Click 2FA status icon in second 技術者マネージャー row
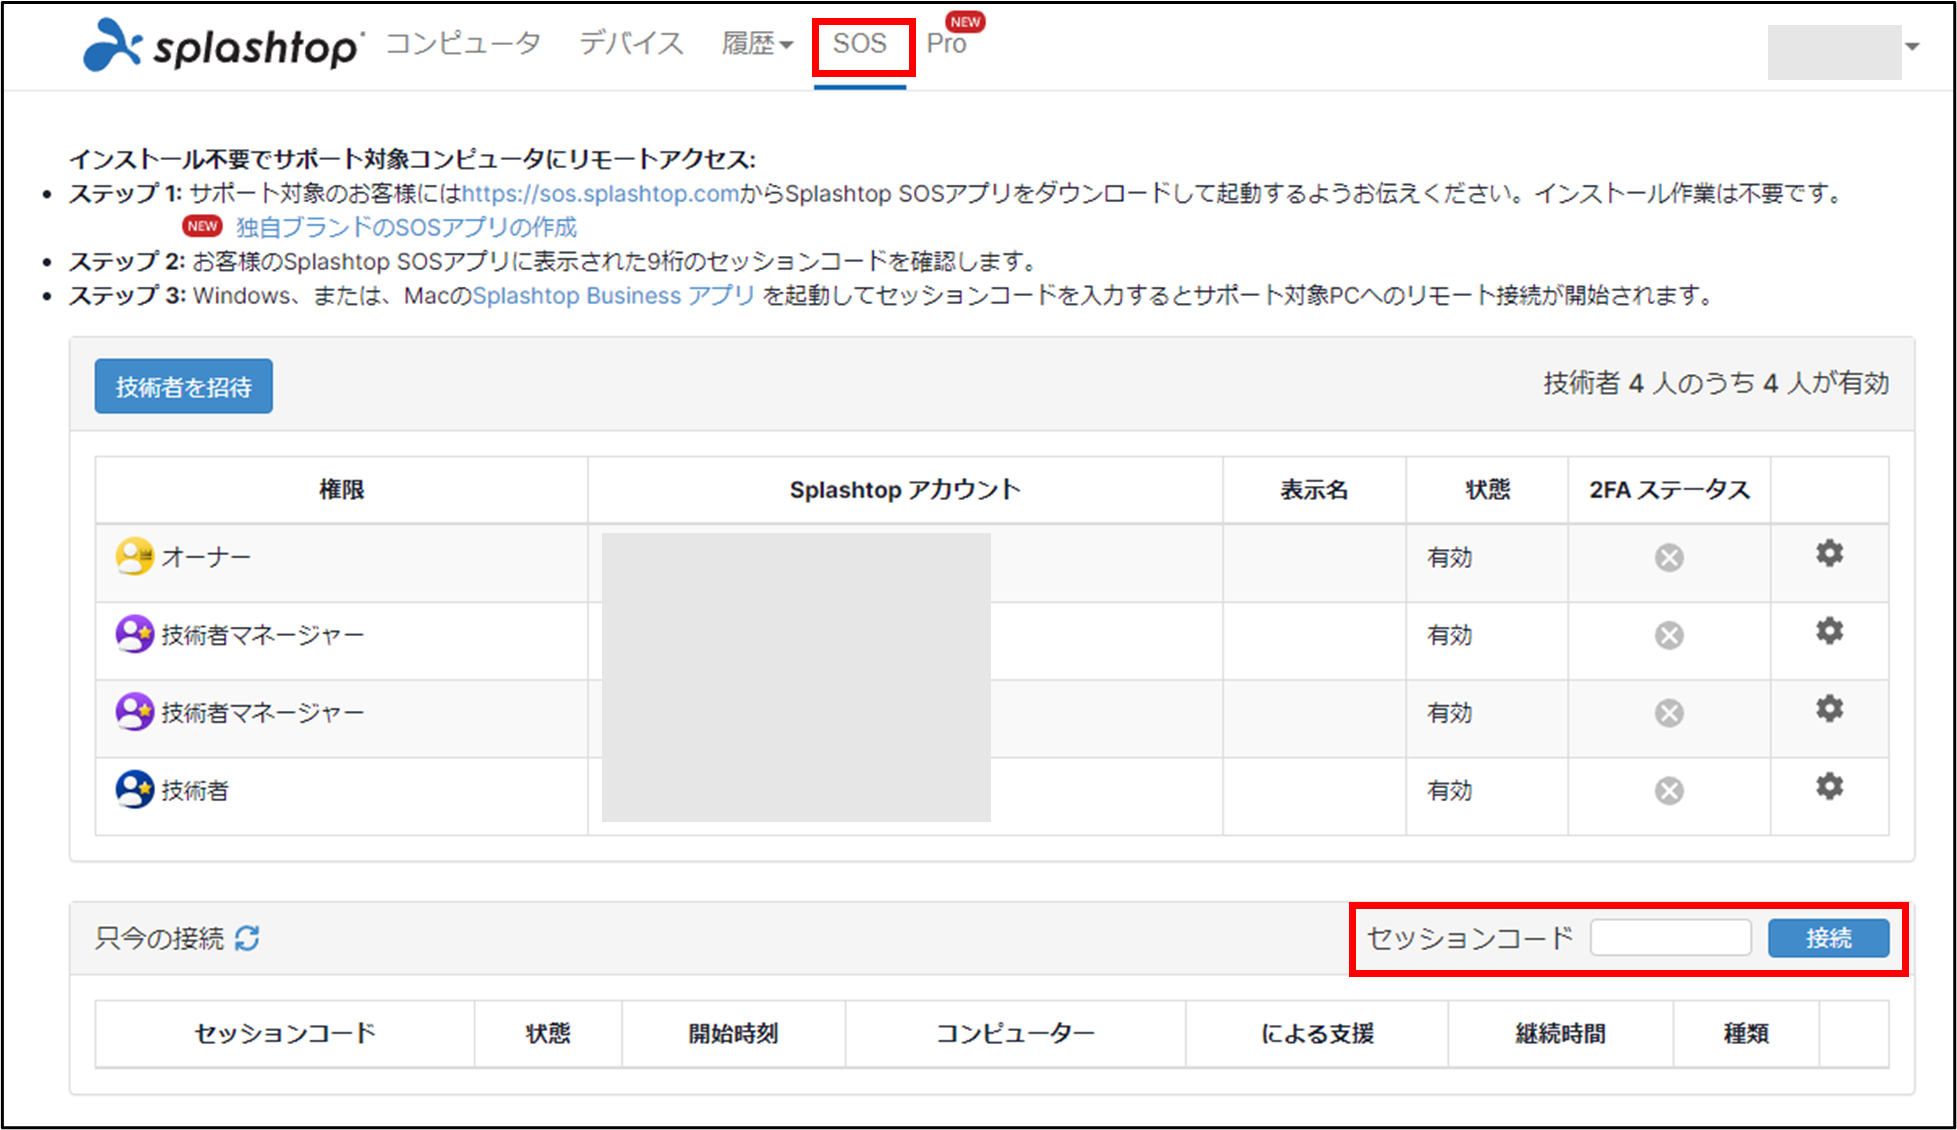The width and height of the screenshot is (1957, 1130). 1669,713
